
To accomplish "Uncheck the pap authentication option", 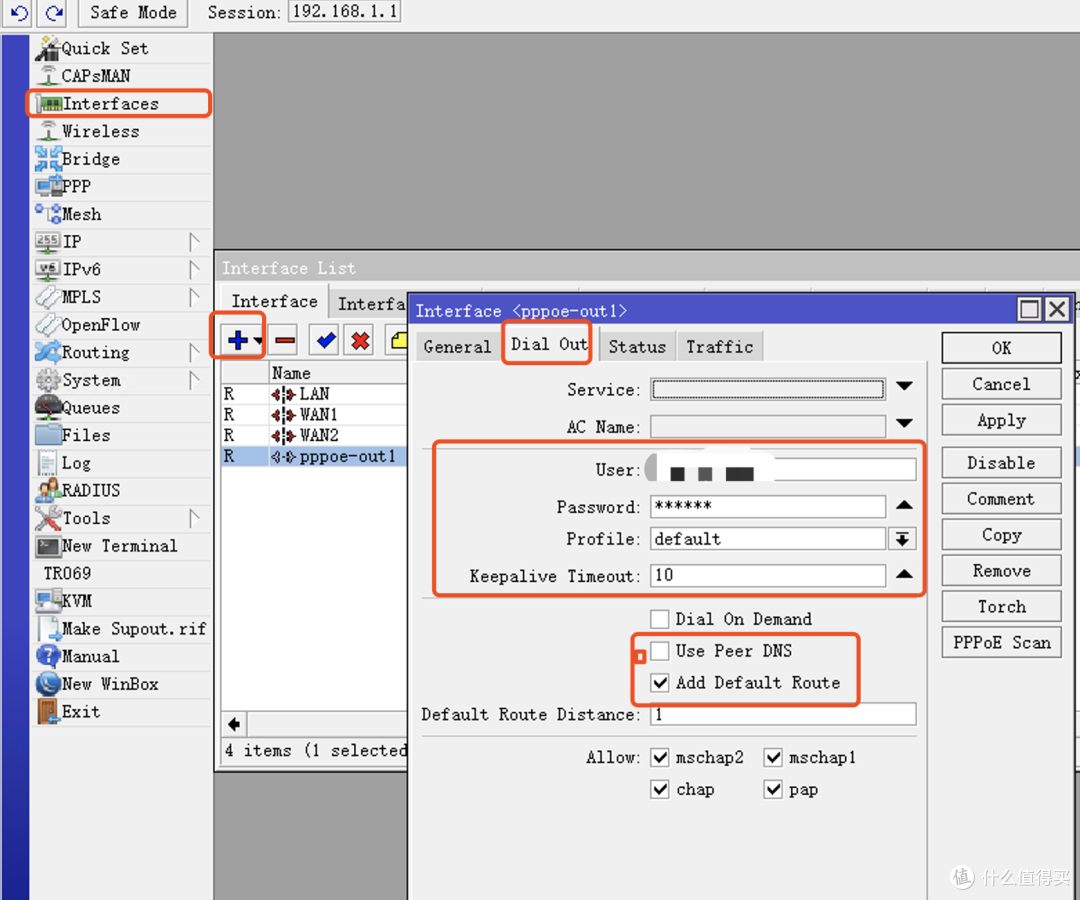I will point(774,789).
